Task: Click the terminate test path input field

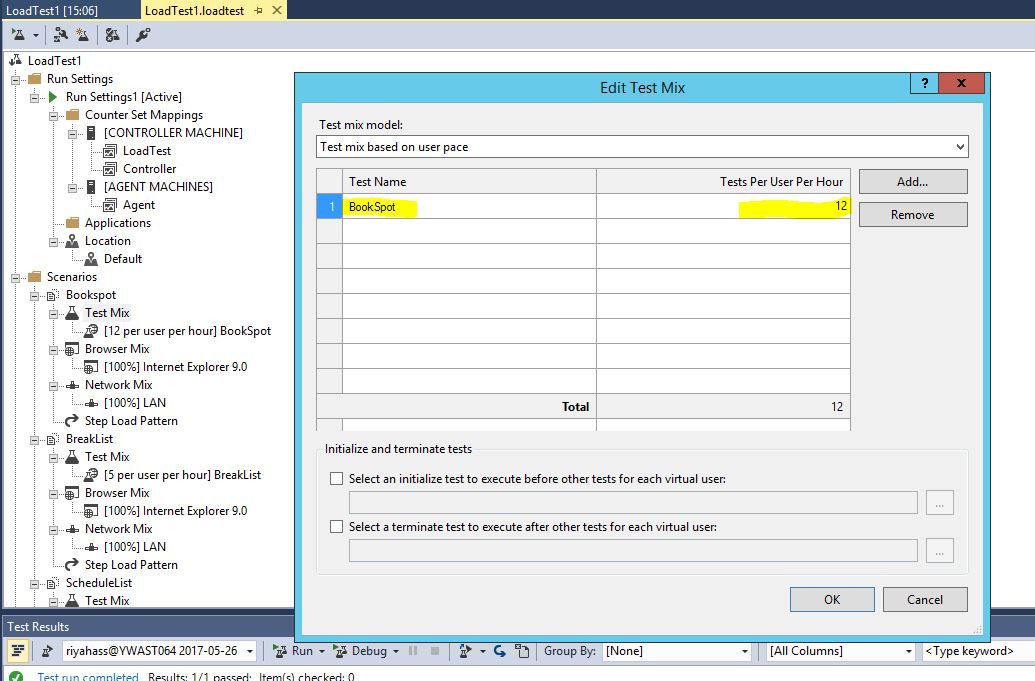Action: point(630,550)
